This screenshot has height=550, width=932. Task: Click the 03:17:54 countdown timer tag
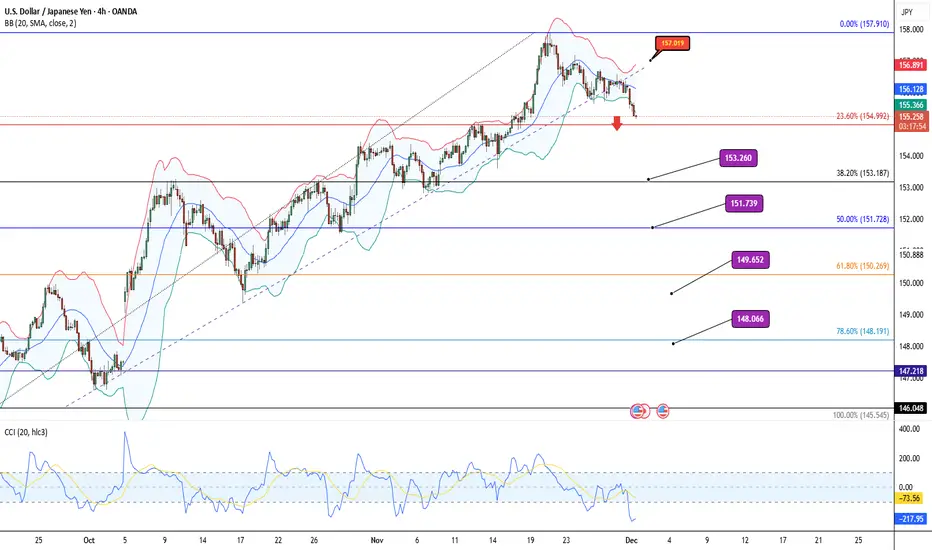[x=911, y=127]
